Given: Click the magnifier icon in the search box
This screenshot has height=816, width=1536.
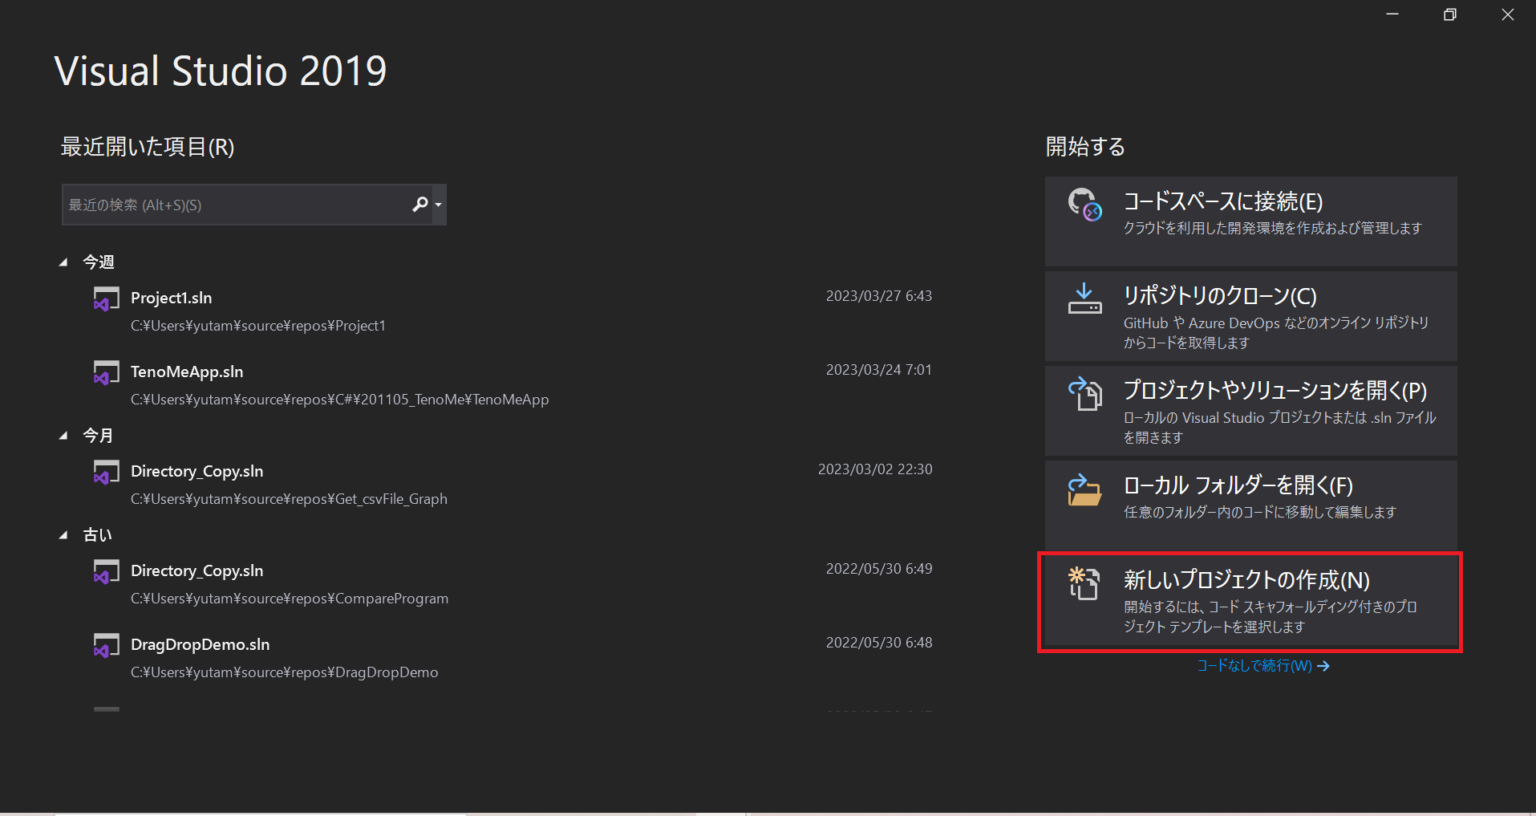Looking at the screenshot, I should [x=419, y=204].
